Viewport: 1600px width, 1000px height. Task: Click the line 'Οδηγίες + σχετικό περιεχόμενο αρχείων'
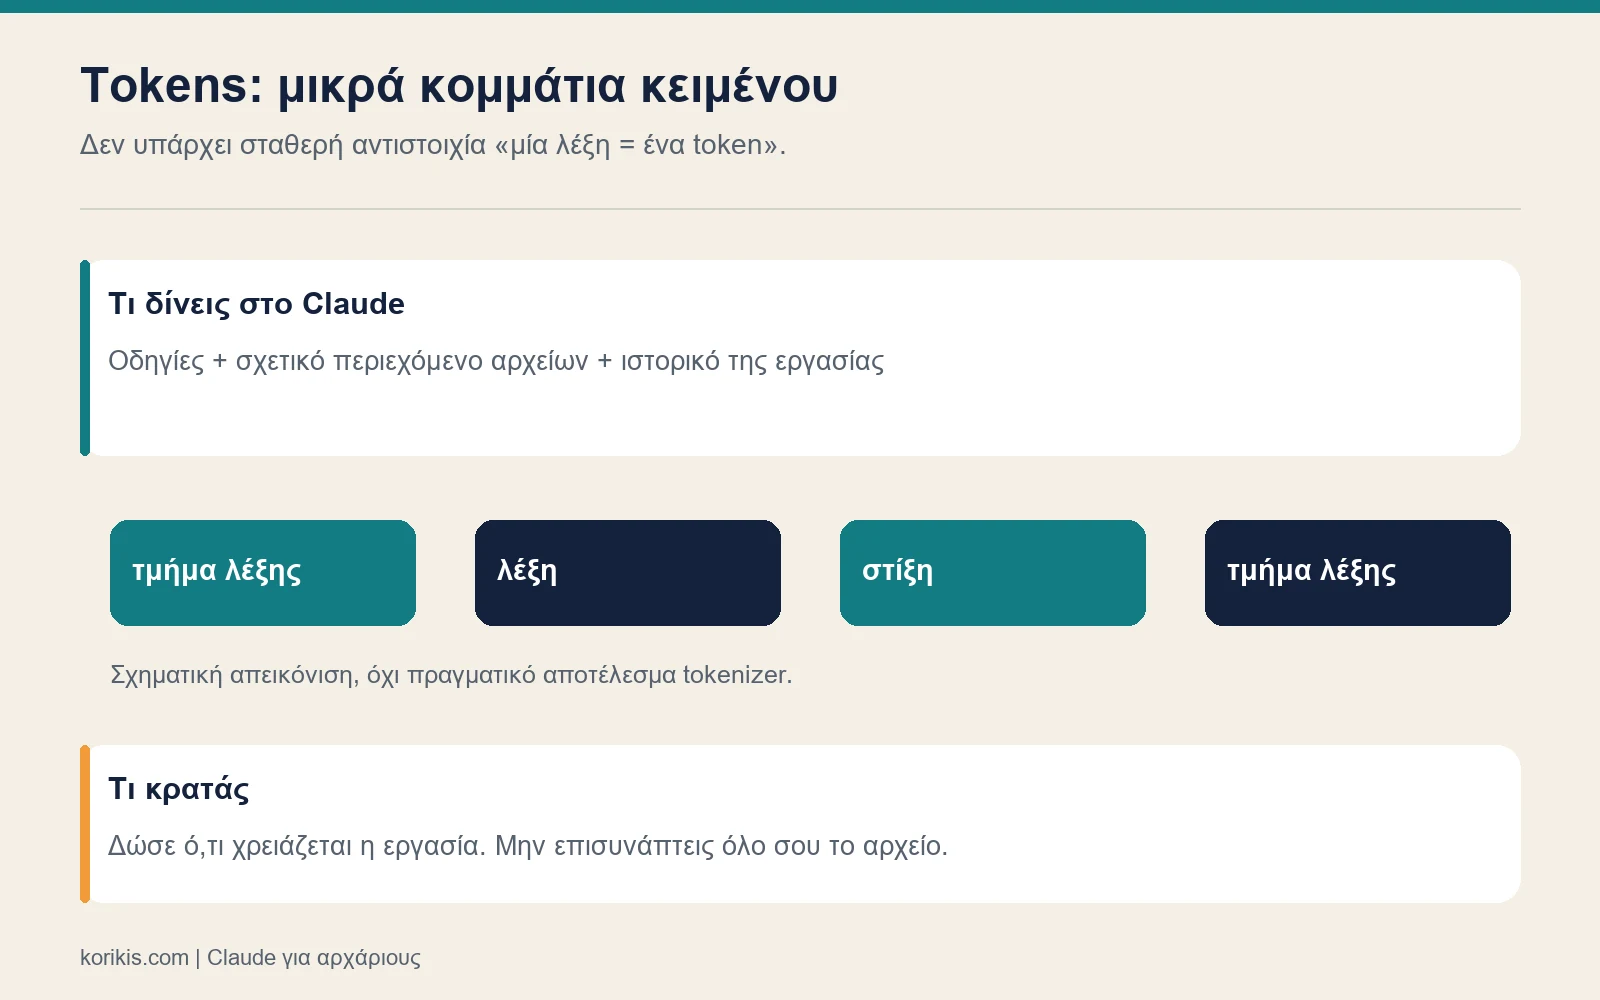click(x=496, y=361)
